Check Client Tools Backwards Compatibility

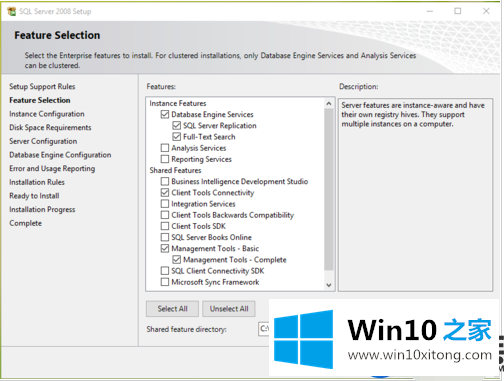click(165, 215)
